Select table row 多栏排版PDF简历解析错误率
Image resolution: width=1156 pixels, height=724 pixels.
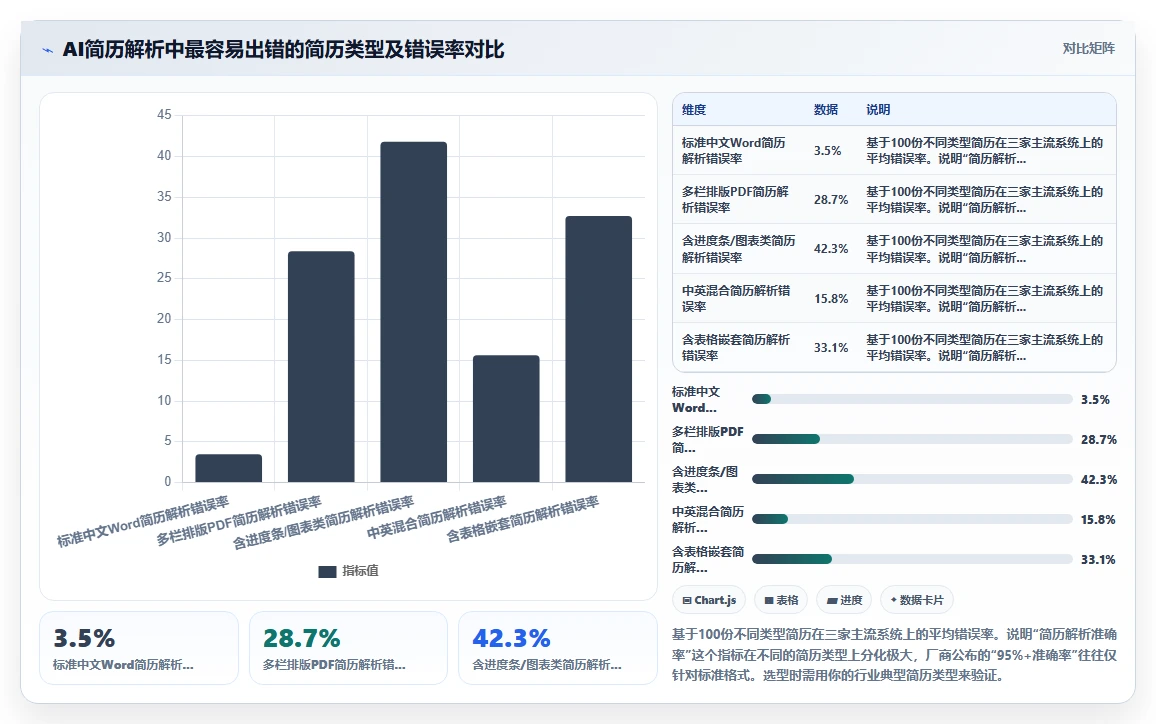click(894, 200)
